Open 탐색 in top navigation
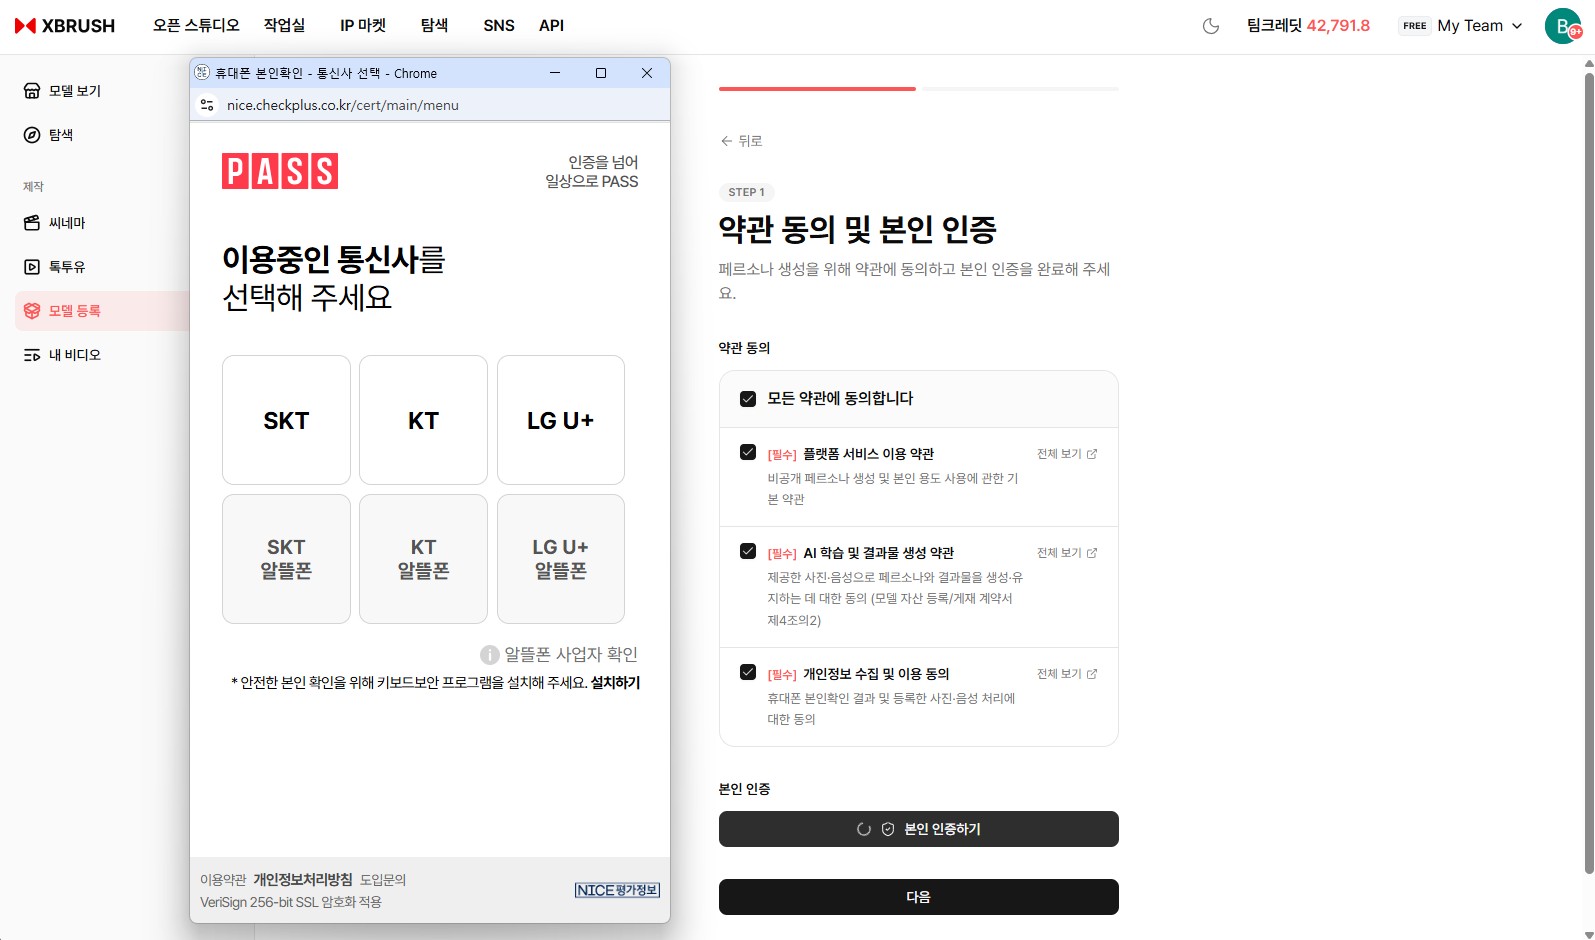This screenshot has height=940, width=1595. (434, 26)
